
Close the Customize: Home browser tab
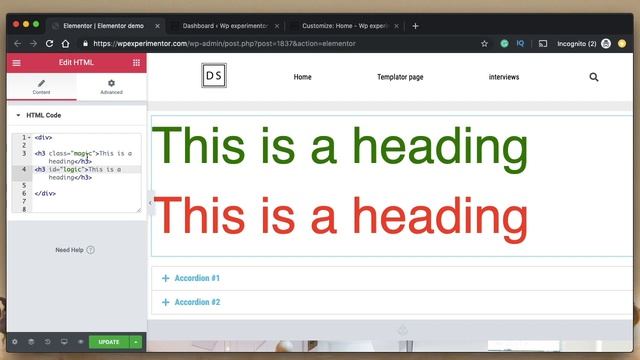[x=396, y=26]
